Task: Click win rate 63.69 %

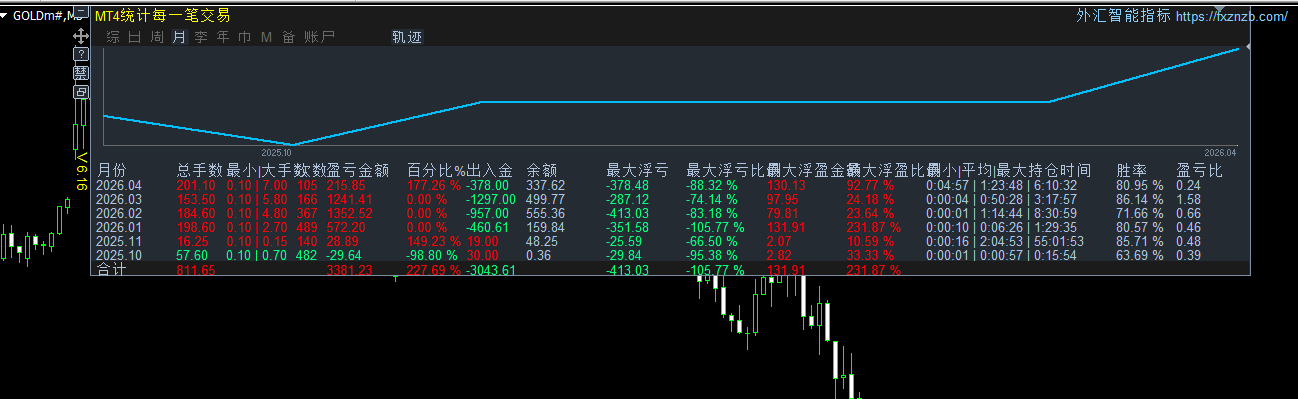Action: click(1140, 255)
